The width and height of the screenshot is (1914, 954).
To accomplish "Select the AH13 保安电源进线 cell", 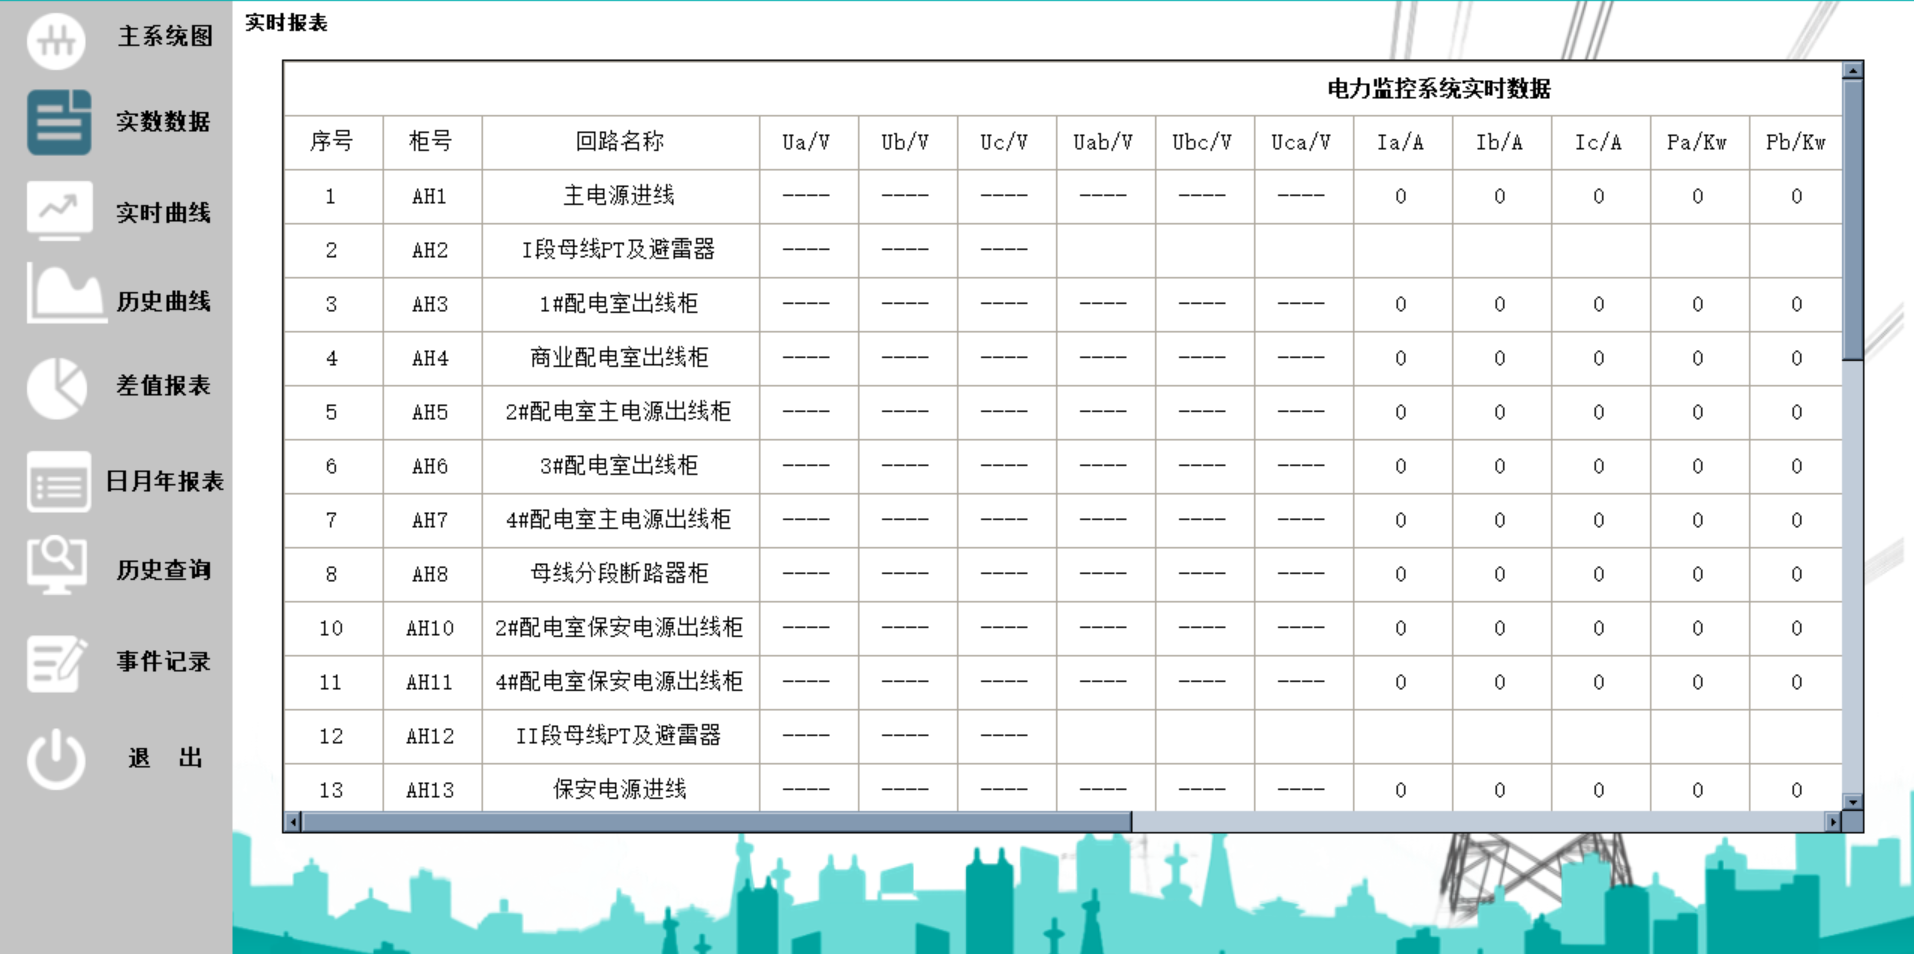I will point(620,789).
